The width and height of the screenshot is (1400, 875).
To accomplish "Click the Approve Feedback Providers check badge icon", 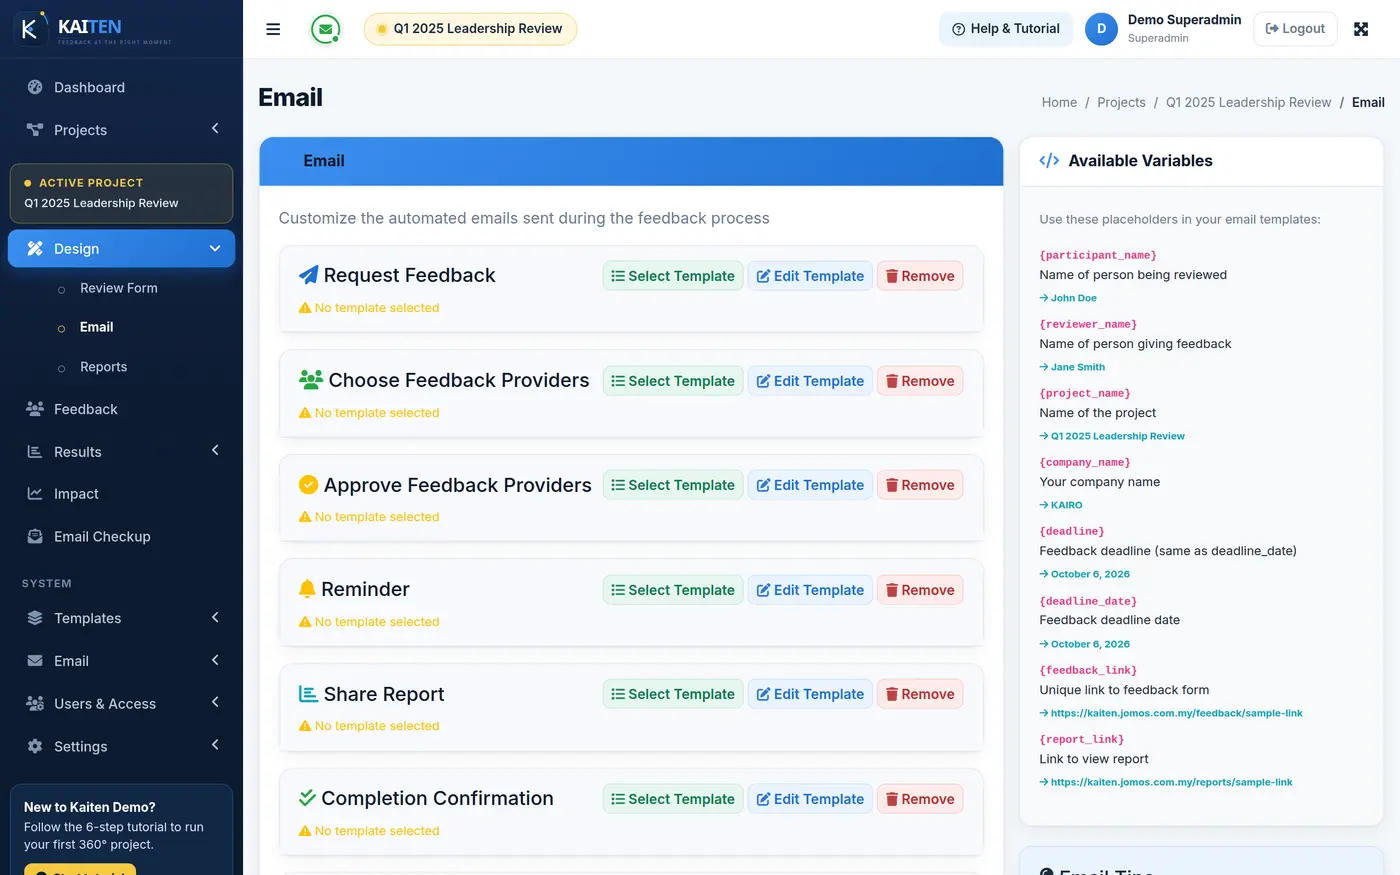I will pyautogui.click(x=309, y=485).
